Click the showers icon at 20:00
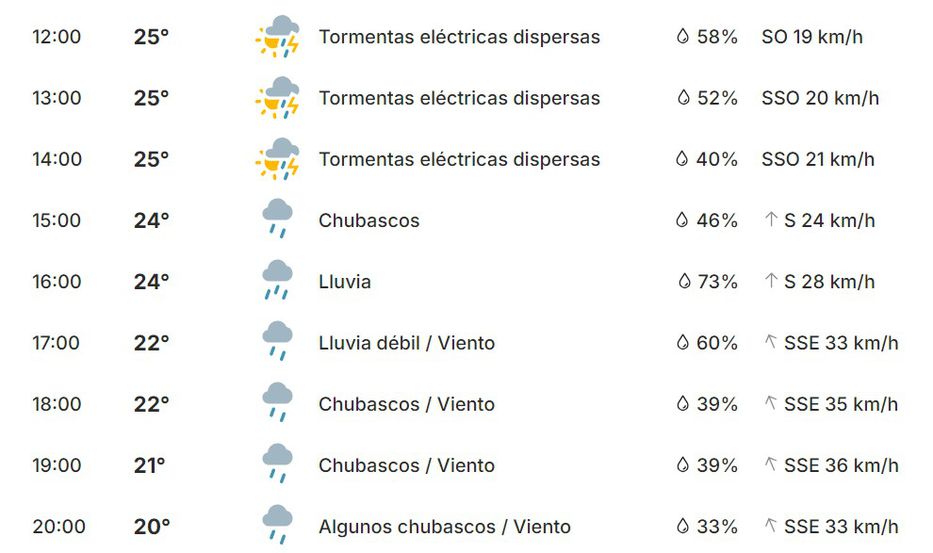Image resolution: width=933 pixels, height=553 pixels. (277, 525)
